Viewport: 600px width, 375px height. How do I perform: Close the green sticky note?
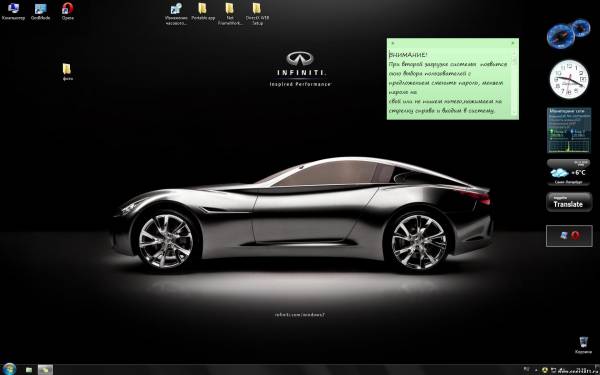(x=513, y=43)
